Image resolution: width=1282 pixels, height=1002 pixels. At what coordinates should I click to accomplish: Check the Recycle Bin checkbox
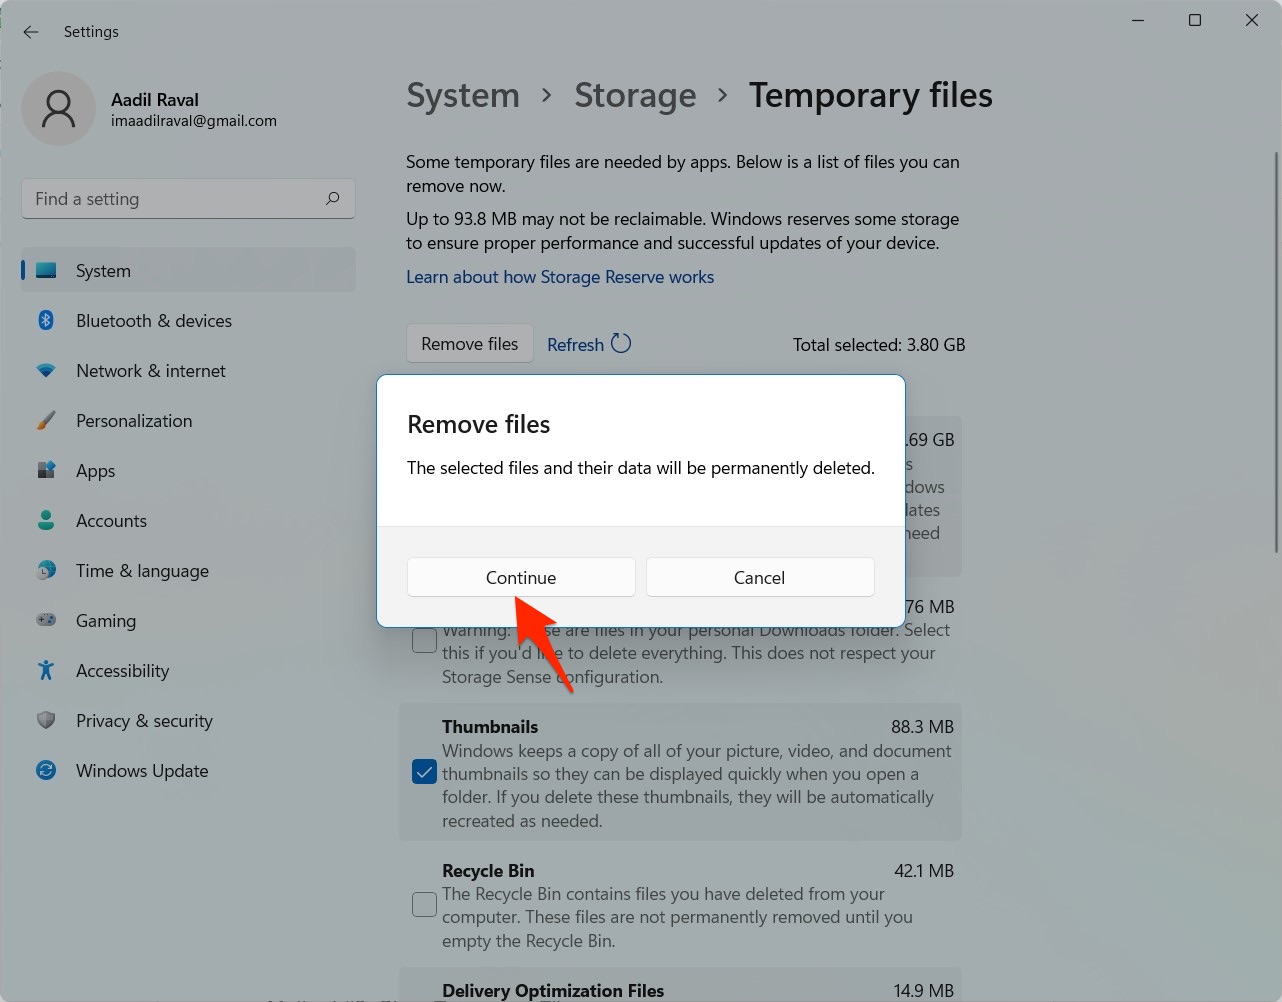424,905
